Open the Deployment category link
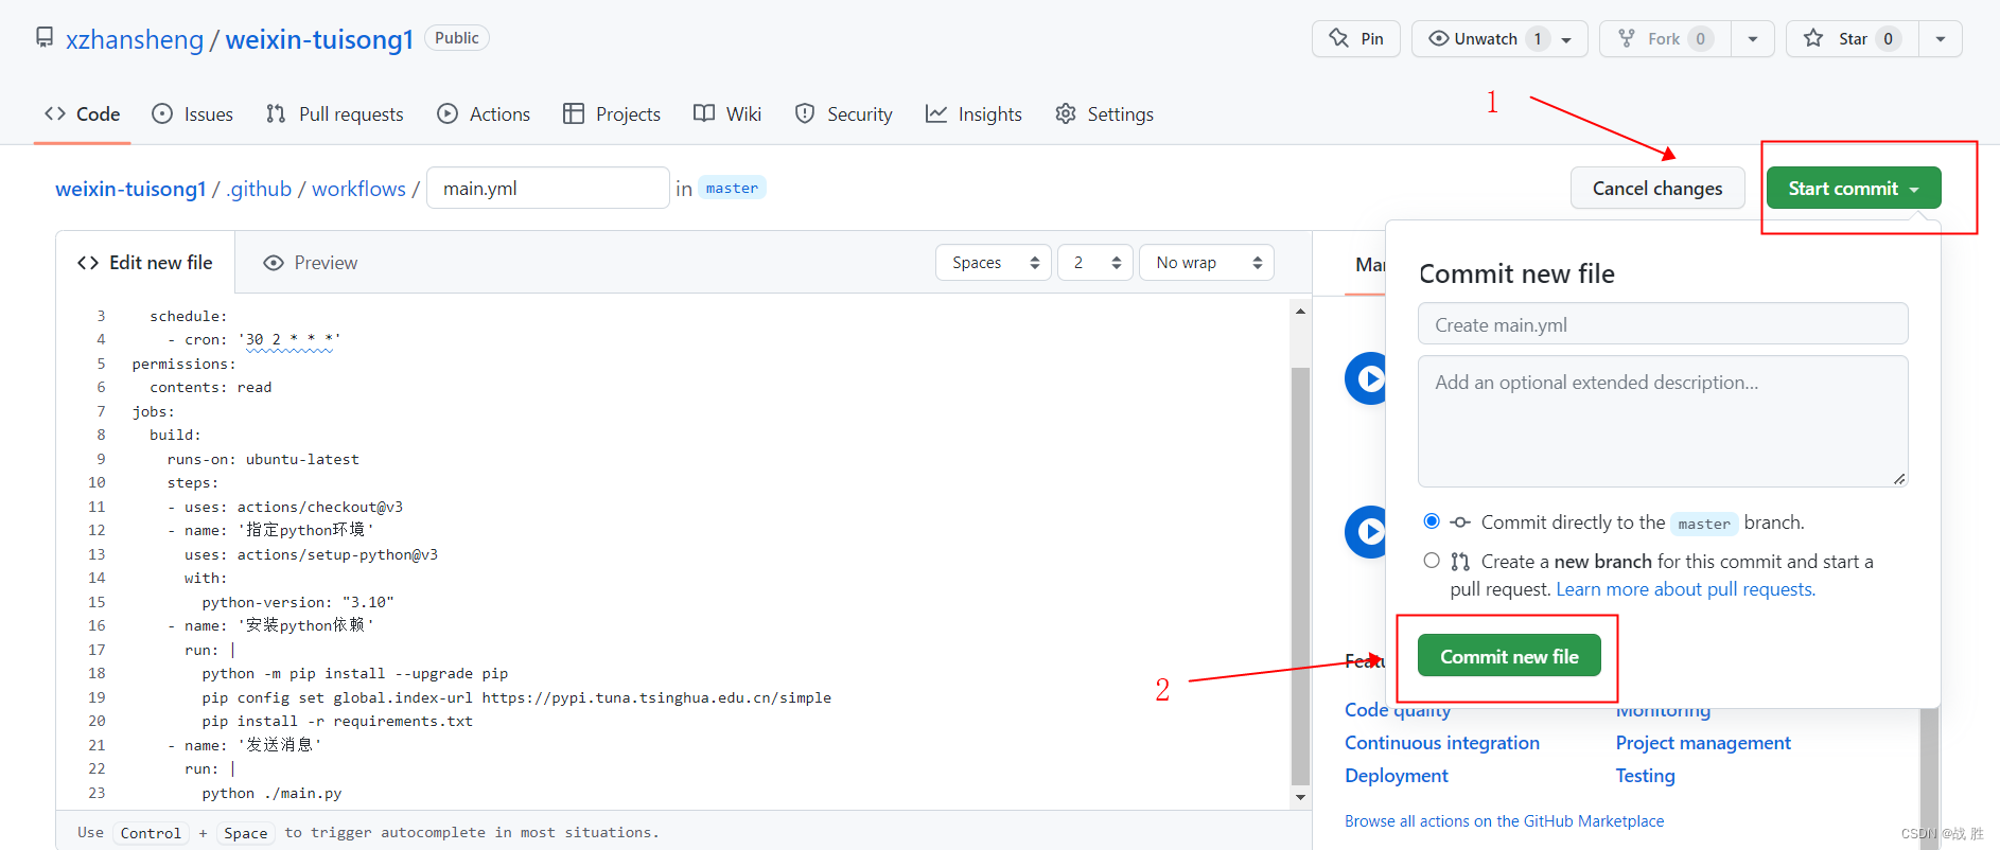 1396,776
